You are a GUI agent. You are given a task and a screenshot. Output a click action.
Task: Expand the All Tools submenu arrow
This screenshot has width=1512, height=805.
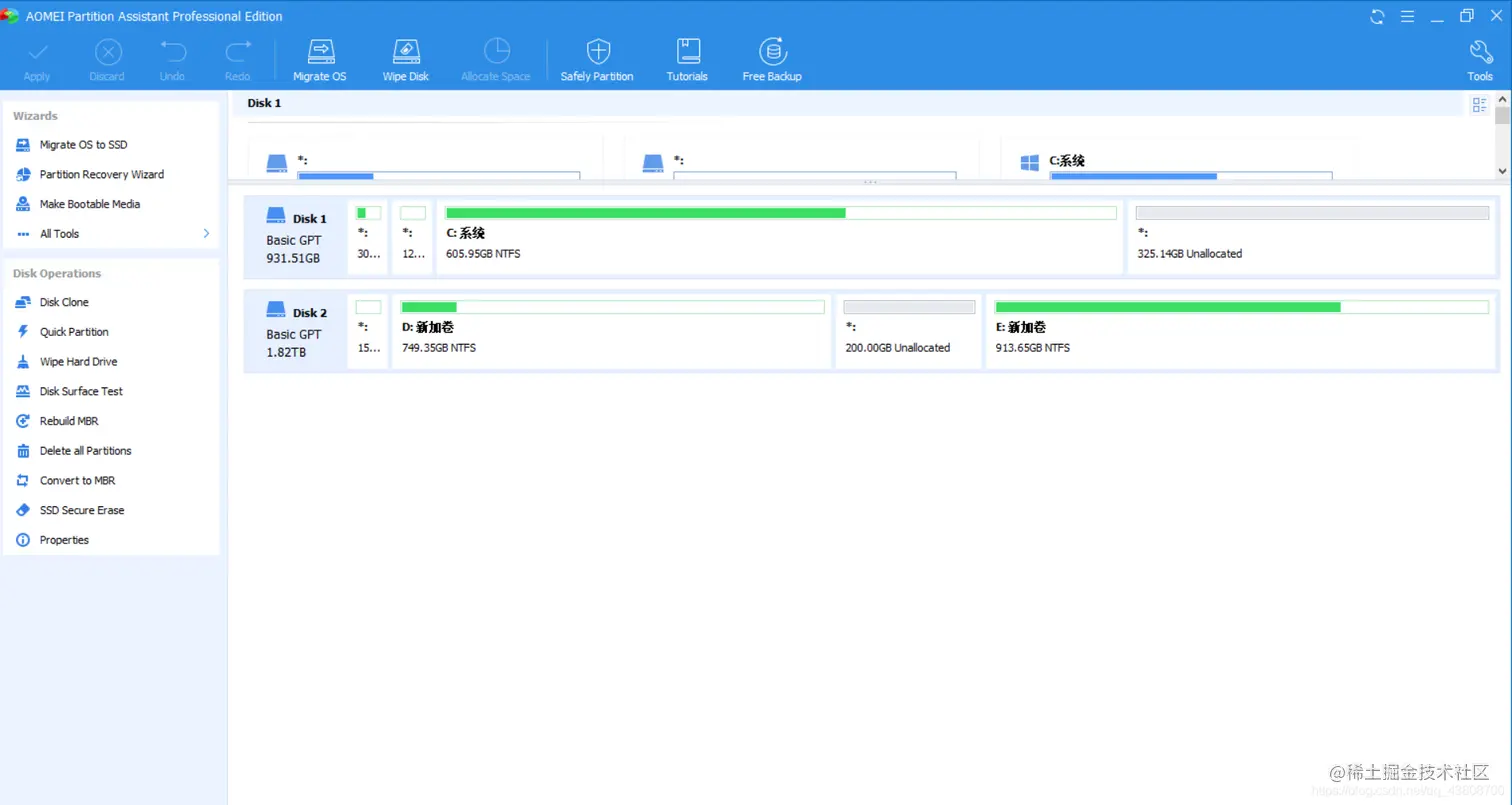(207, 234)
